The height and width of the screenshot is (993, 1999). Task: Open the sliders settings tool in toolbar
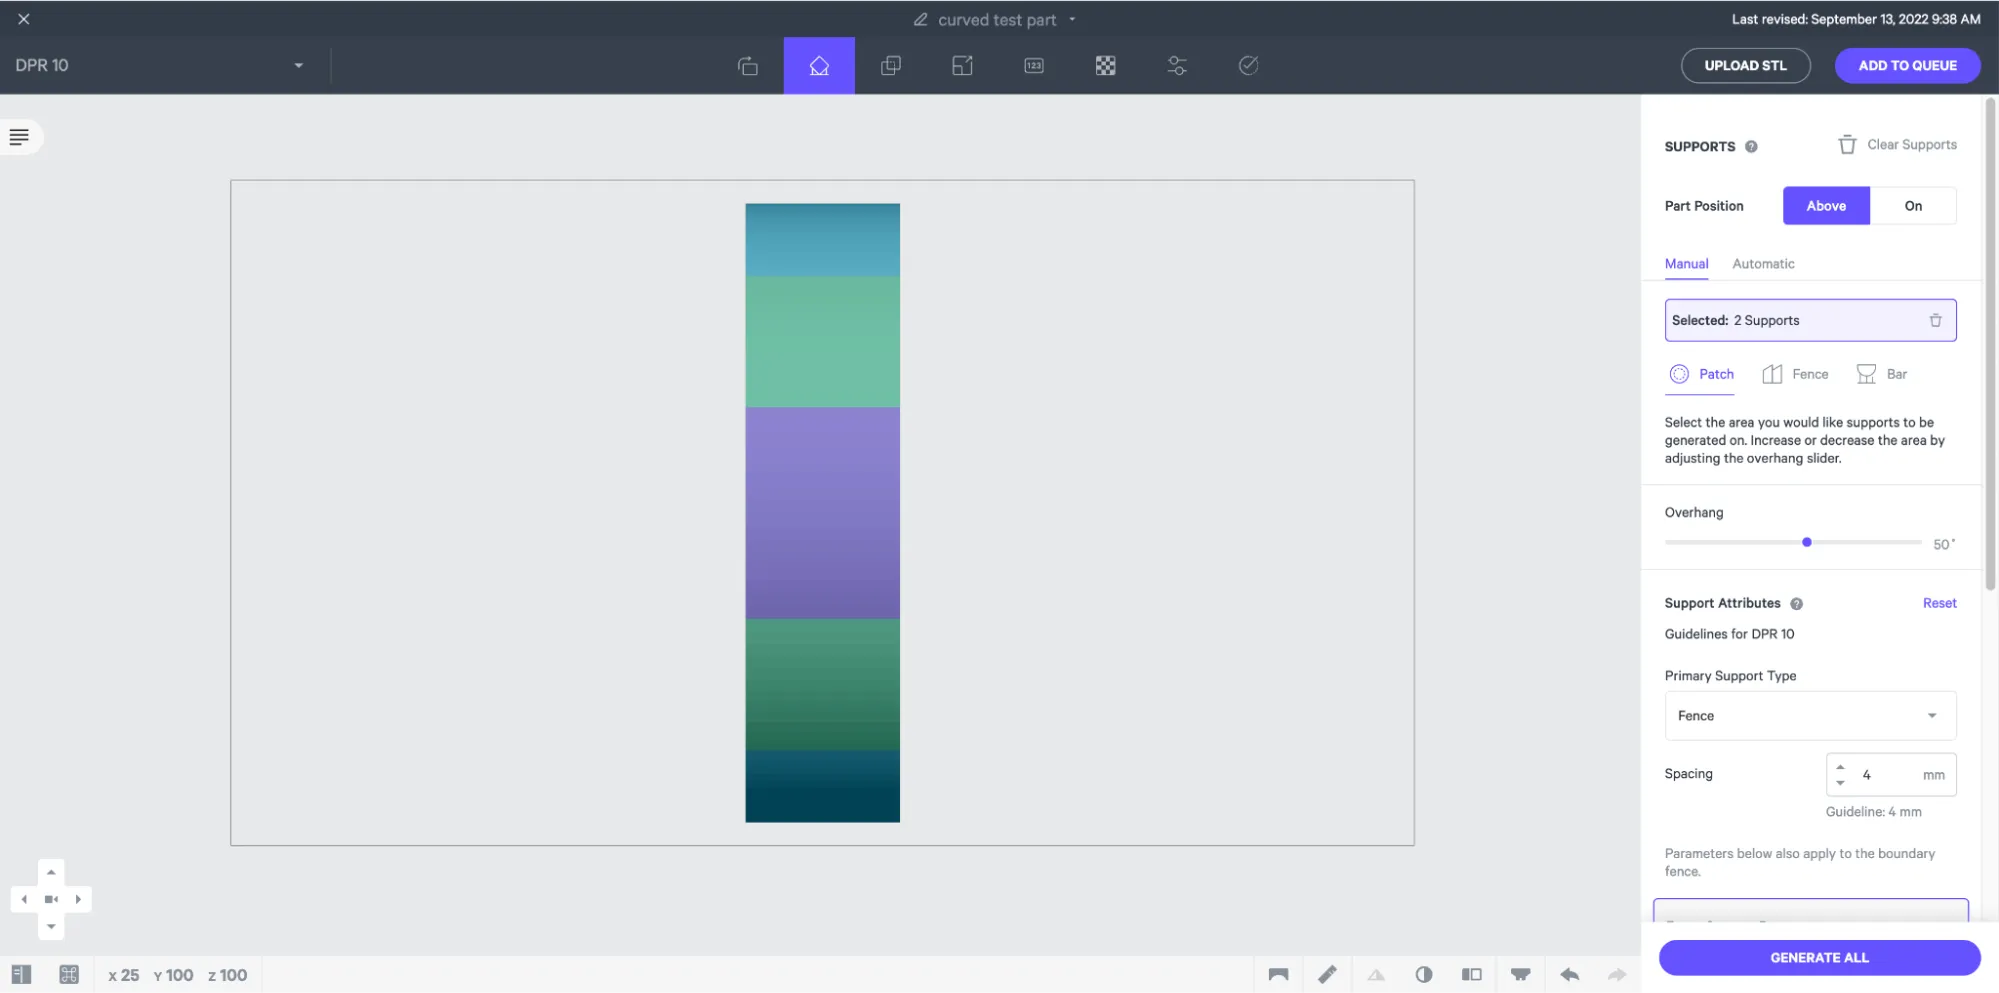(1177, 66)
